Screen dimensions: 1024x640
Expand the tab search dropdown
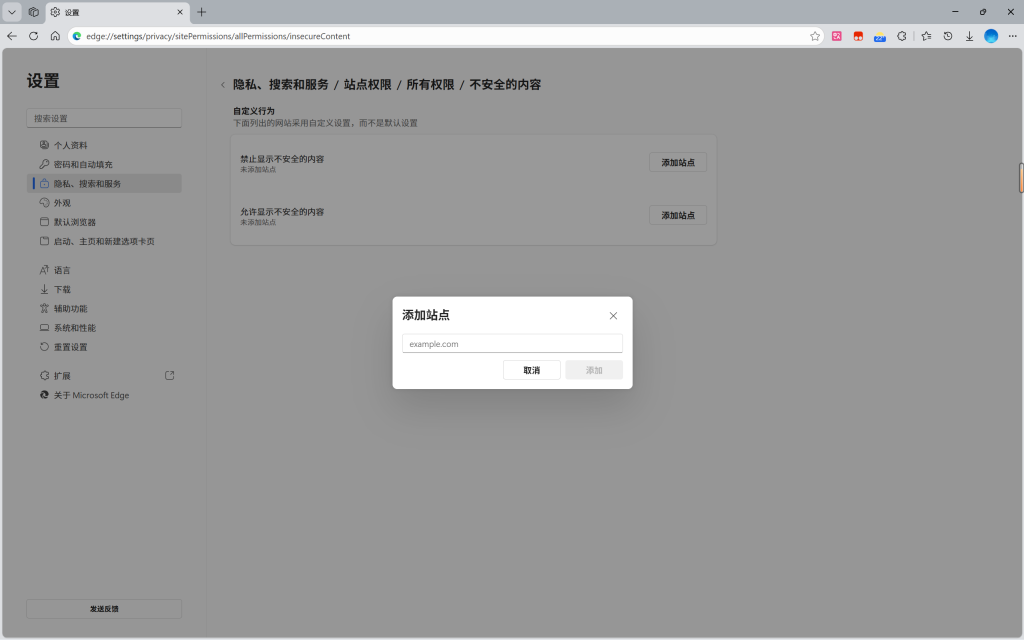coord(12,12)
